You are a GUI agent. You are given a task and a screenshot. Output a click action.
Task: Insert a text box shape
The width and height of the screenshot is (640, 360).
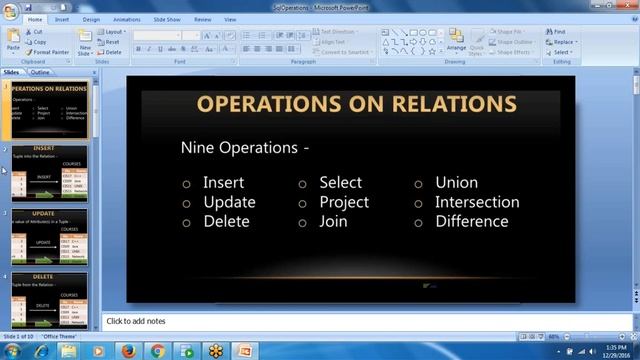385,32
